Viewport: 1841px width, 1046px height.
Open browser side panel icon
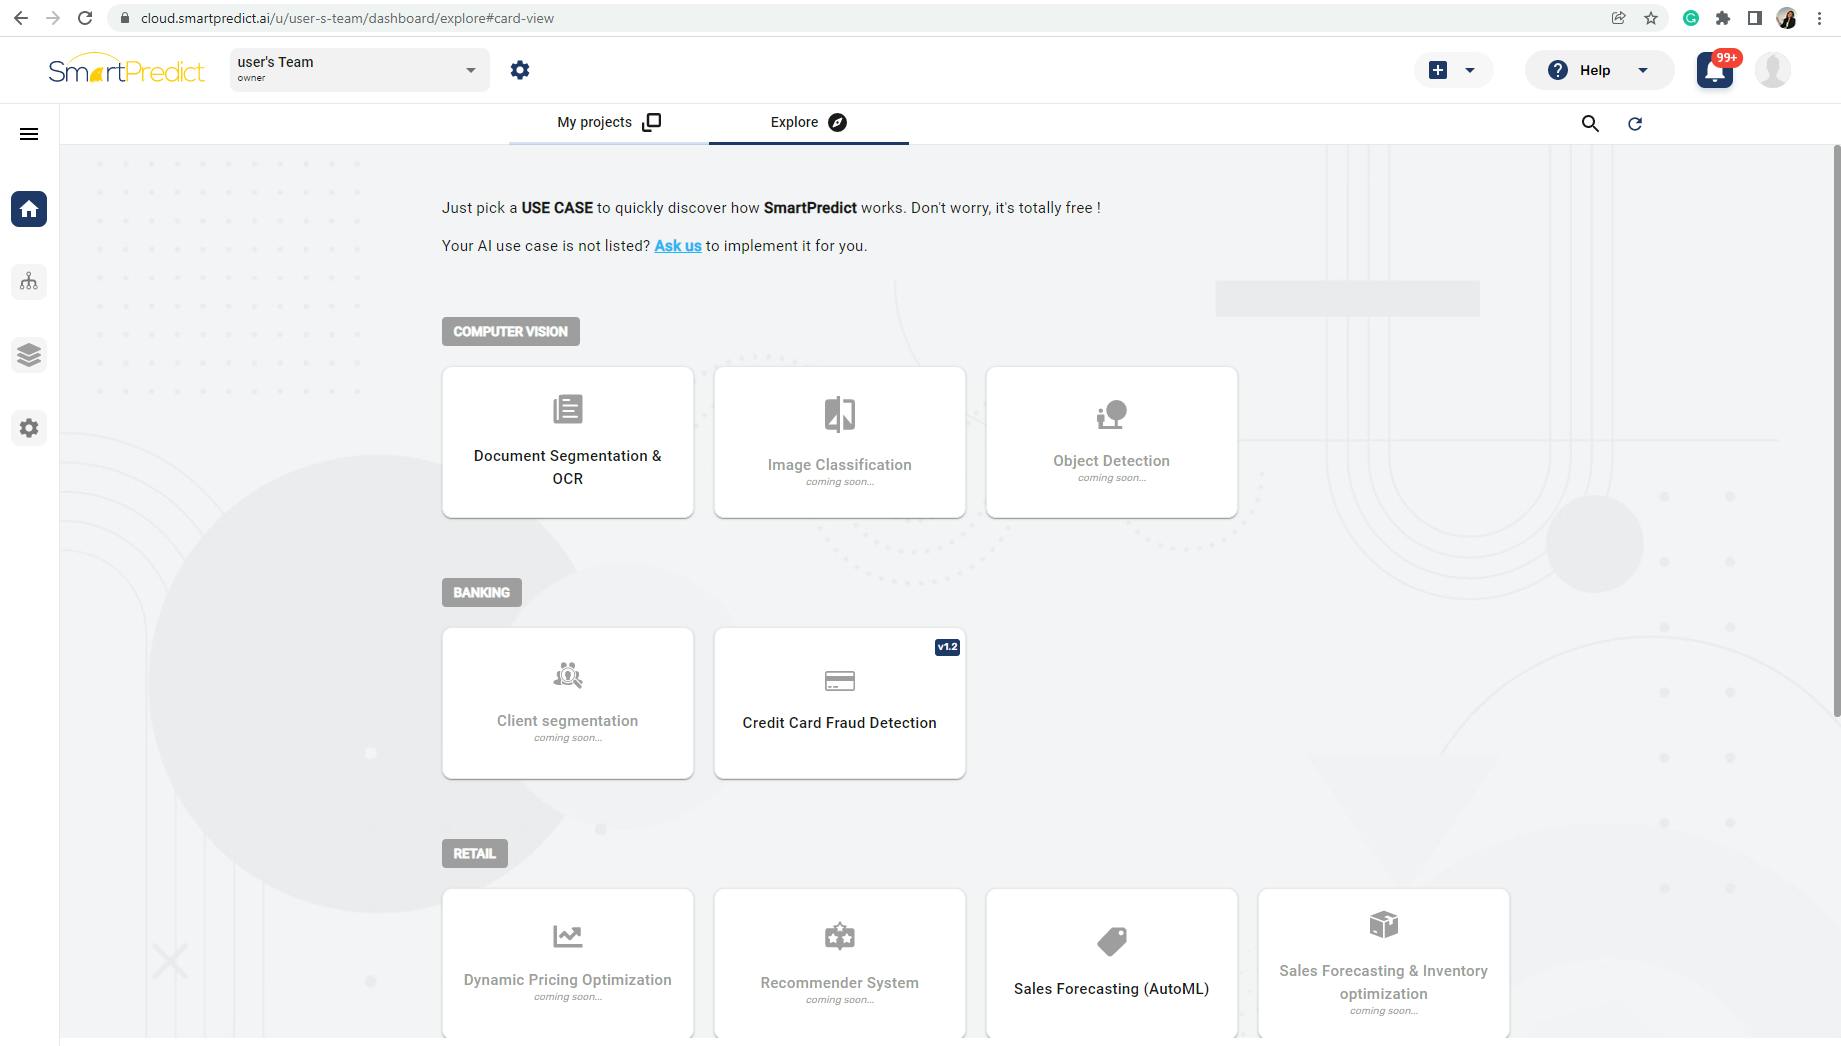[x=1755, y=18]
